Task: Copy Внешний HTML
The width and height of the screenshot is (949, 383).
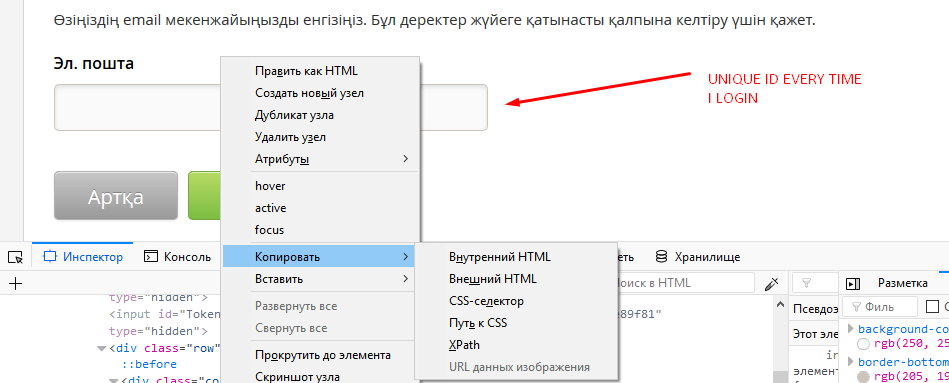Action: tap(516, 279)
